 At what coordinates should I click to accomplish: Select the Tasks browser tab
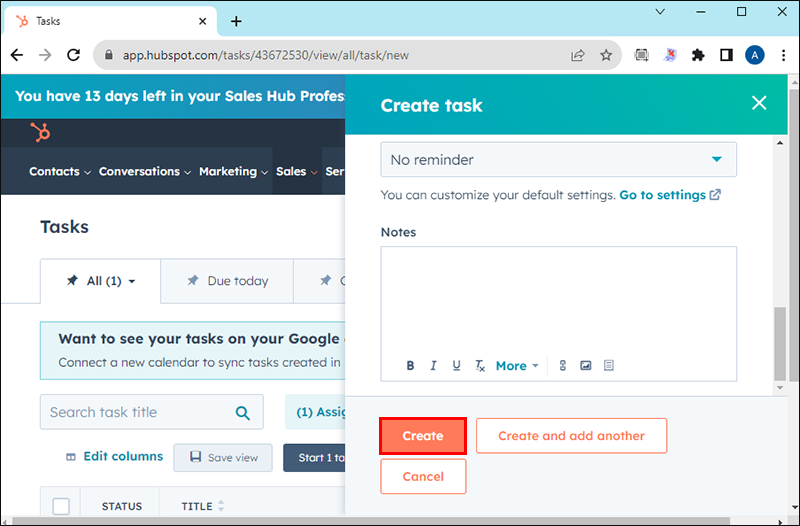coord(111,21)
